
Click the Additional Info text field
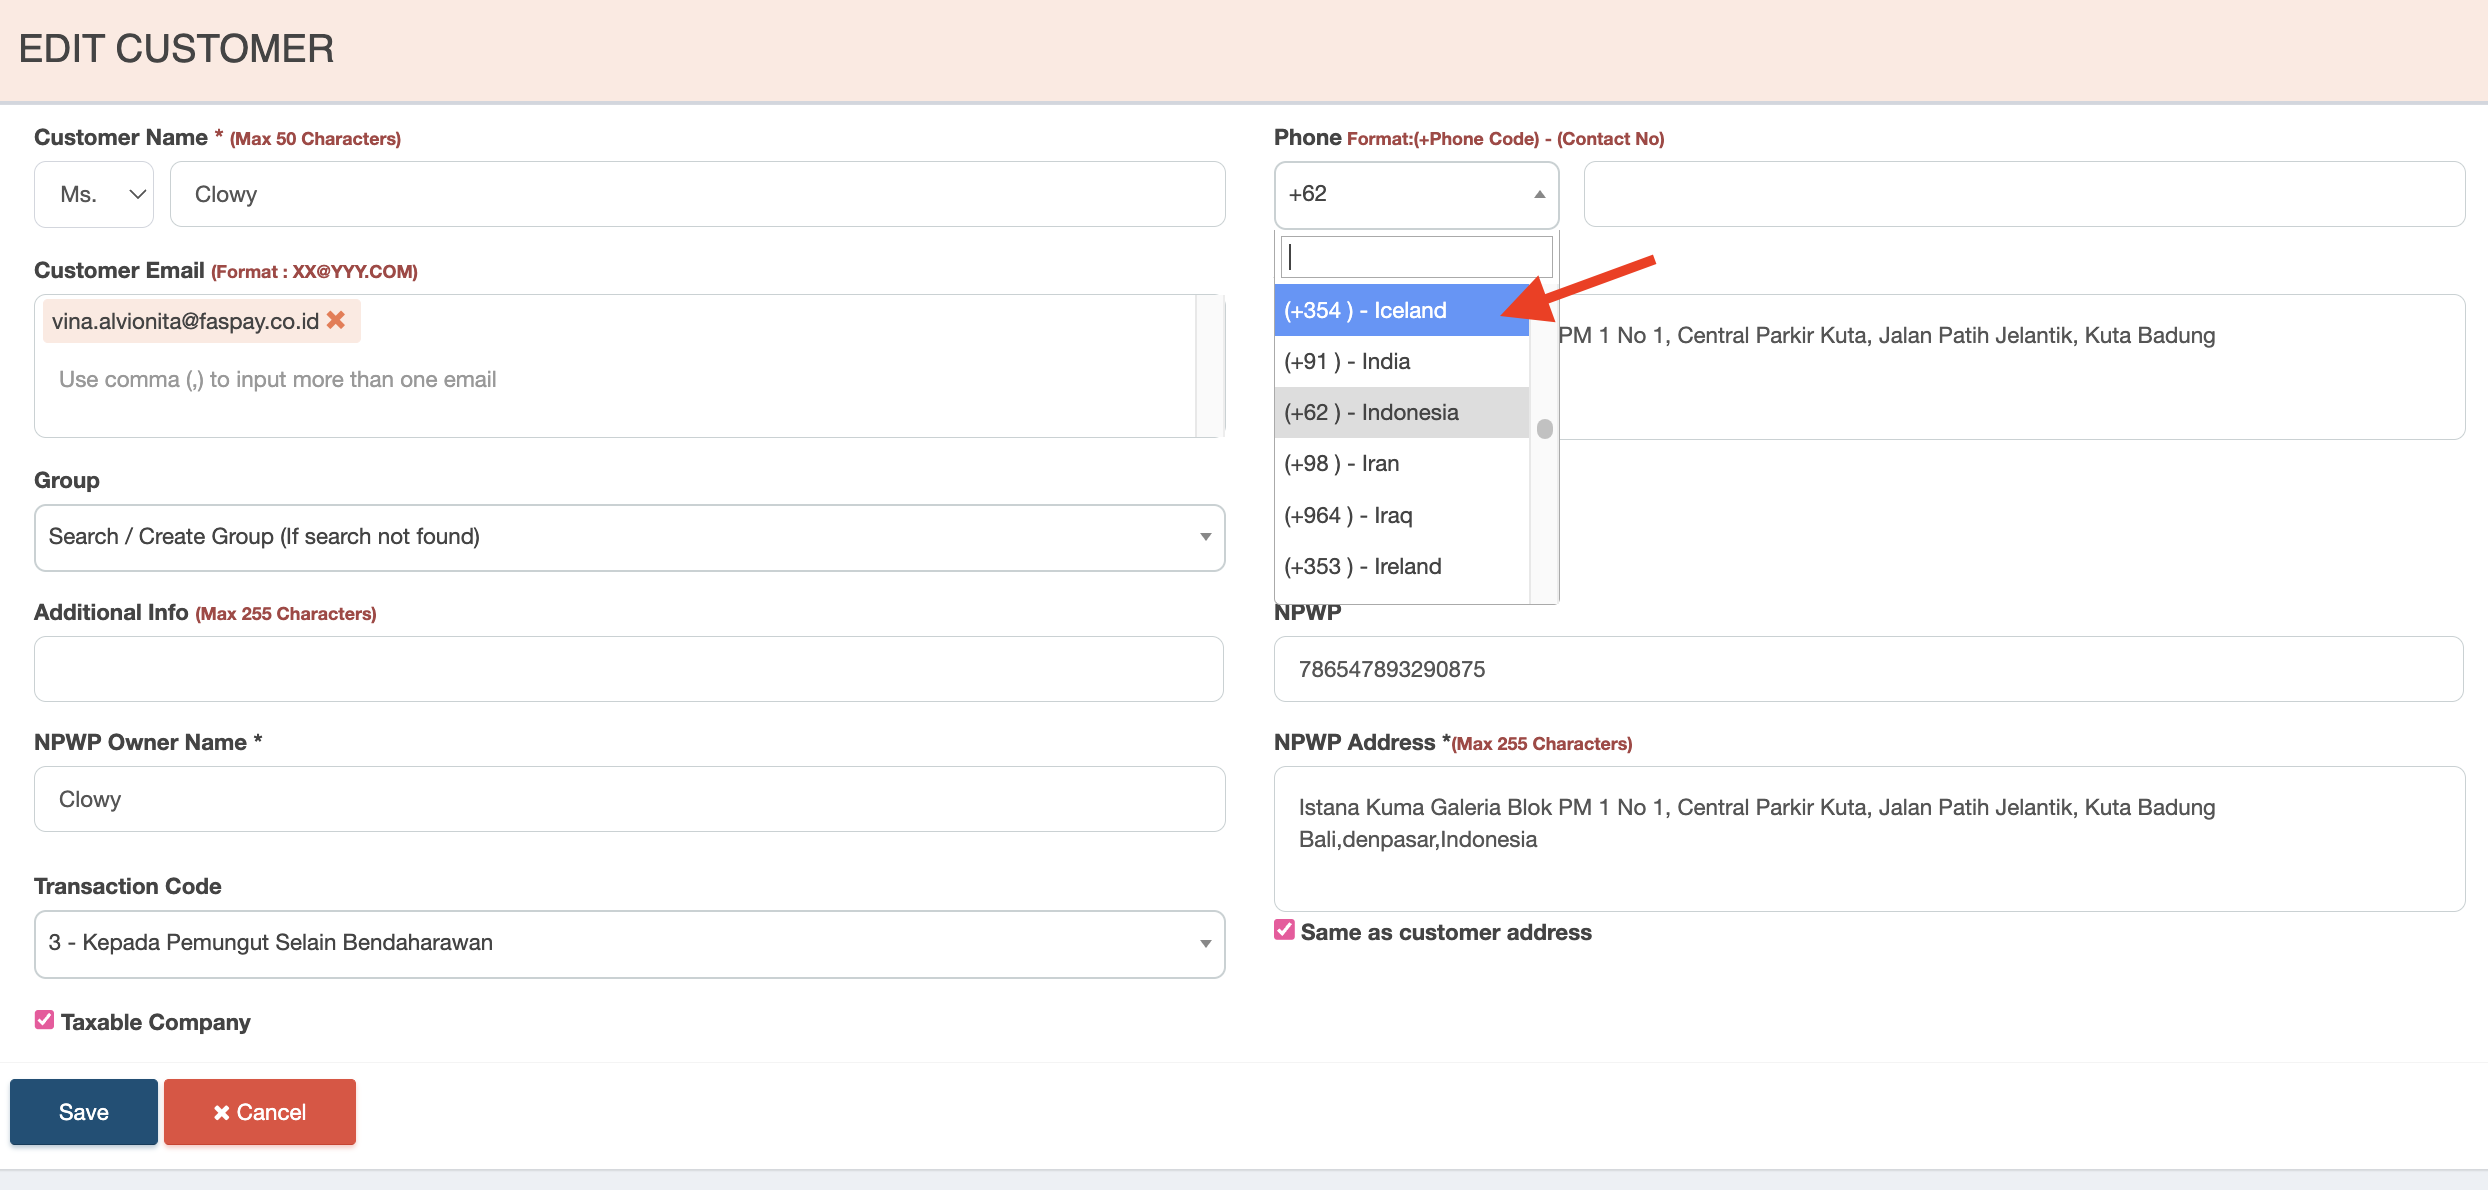pos(629,669)
